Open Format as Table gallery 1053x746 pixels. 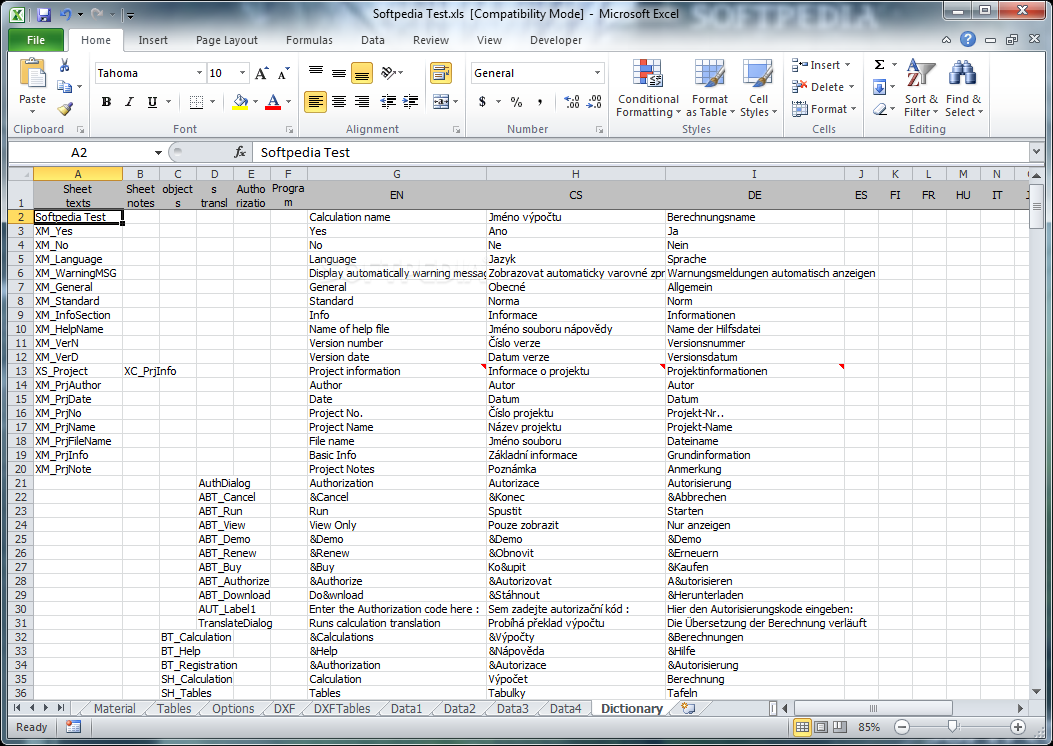coord(710,88)
